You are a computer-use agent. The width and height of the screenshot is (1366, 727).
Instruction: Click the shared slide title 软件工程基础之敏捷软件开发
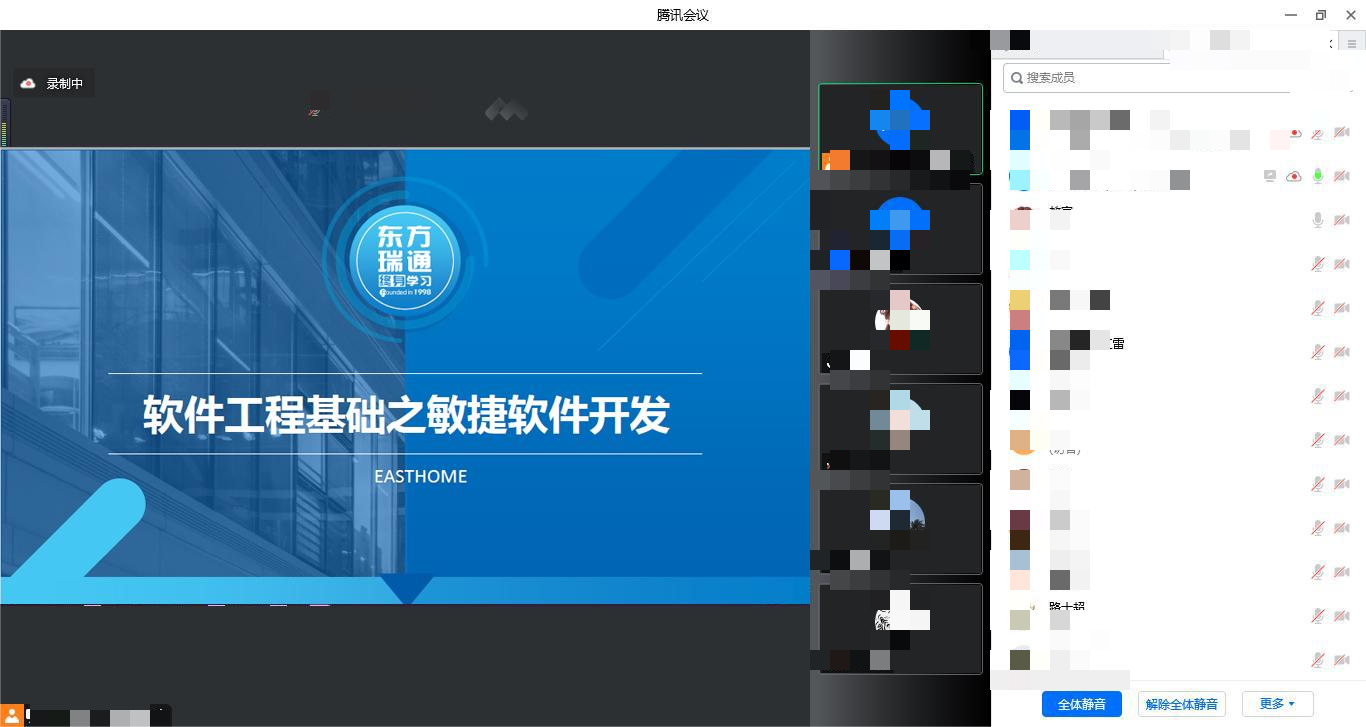point(405,415)
